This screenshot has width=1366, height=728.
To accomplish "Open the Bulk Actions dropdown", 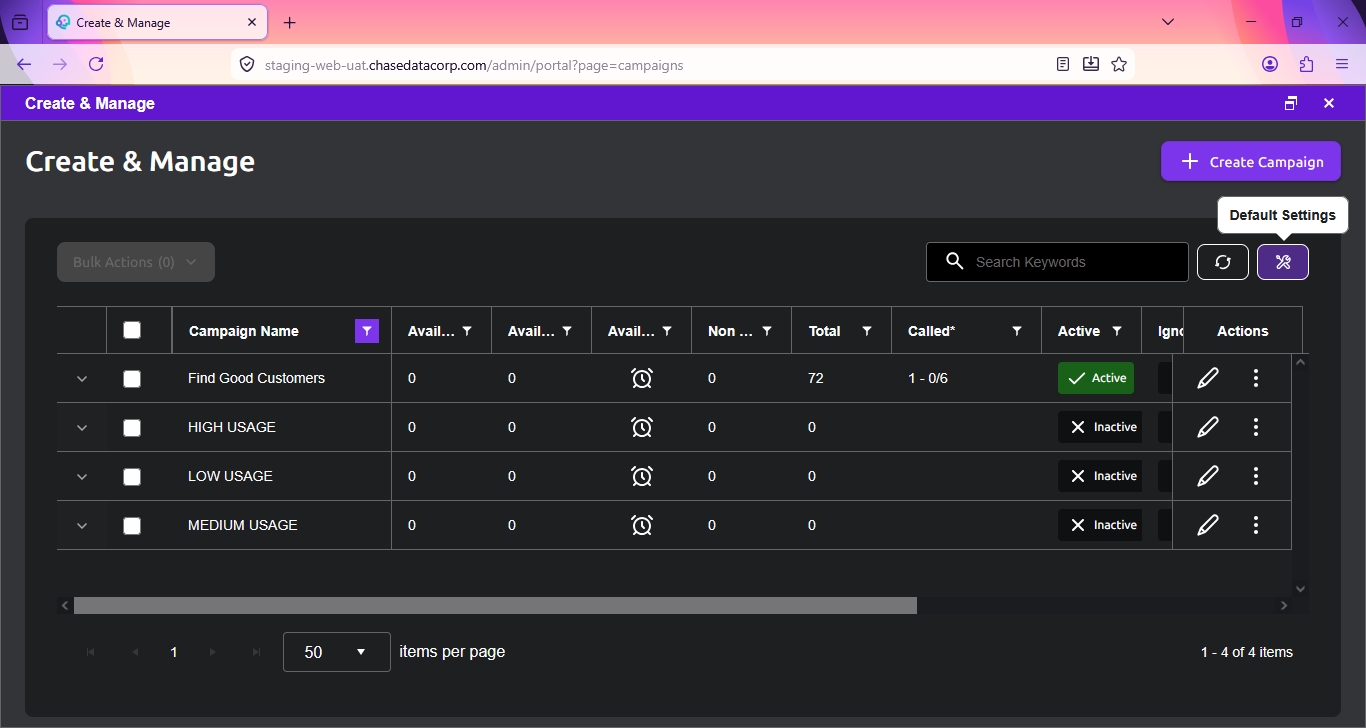I will 136,262.
